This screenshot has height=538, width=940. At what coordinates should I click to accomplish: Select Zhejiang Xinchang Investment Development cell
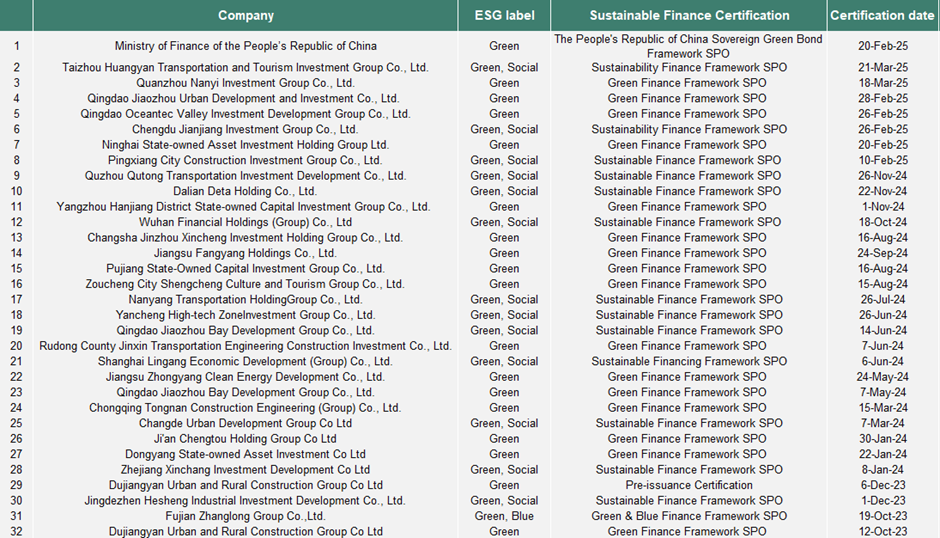pos(246,470)
